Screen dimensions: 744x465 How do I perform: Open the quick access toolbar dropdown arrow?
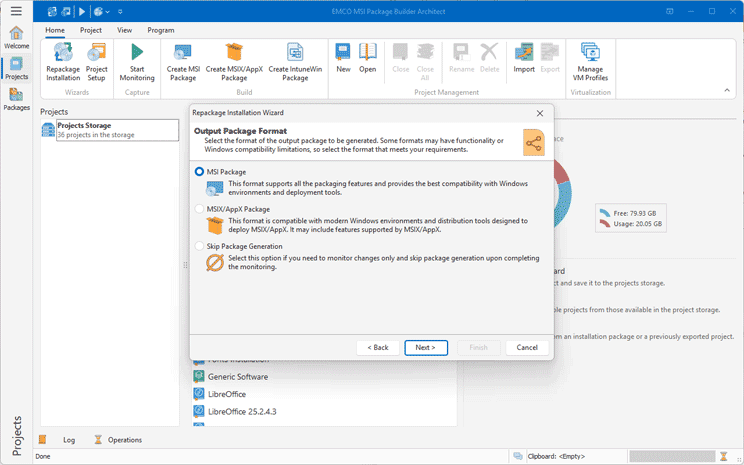121,12
